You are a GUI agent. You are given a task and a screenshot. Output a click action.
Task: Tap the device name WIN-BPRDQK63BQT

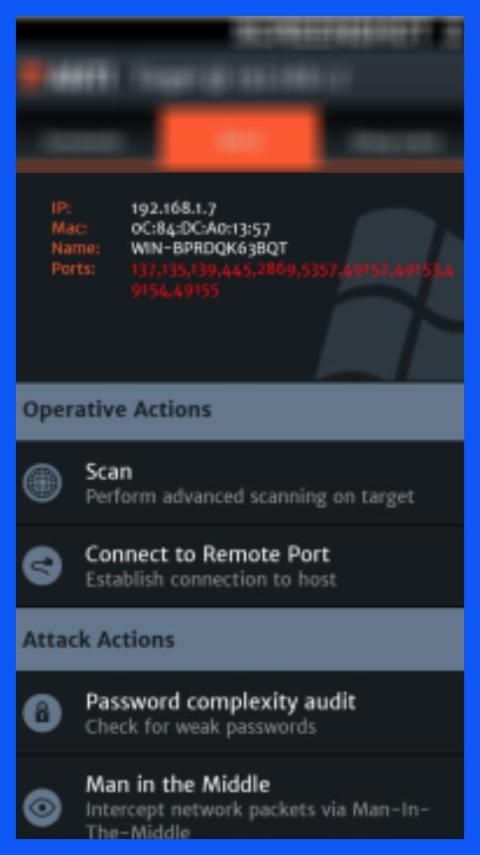(209, 249)
